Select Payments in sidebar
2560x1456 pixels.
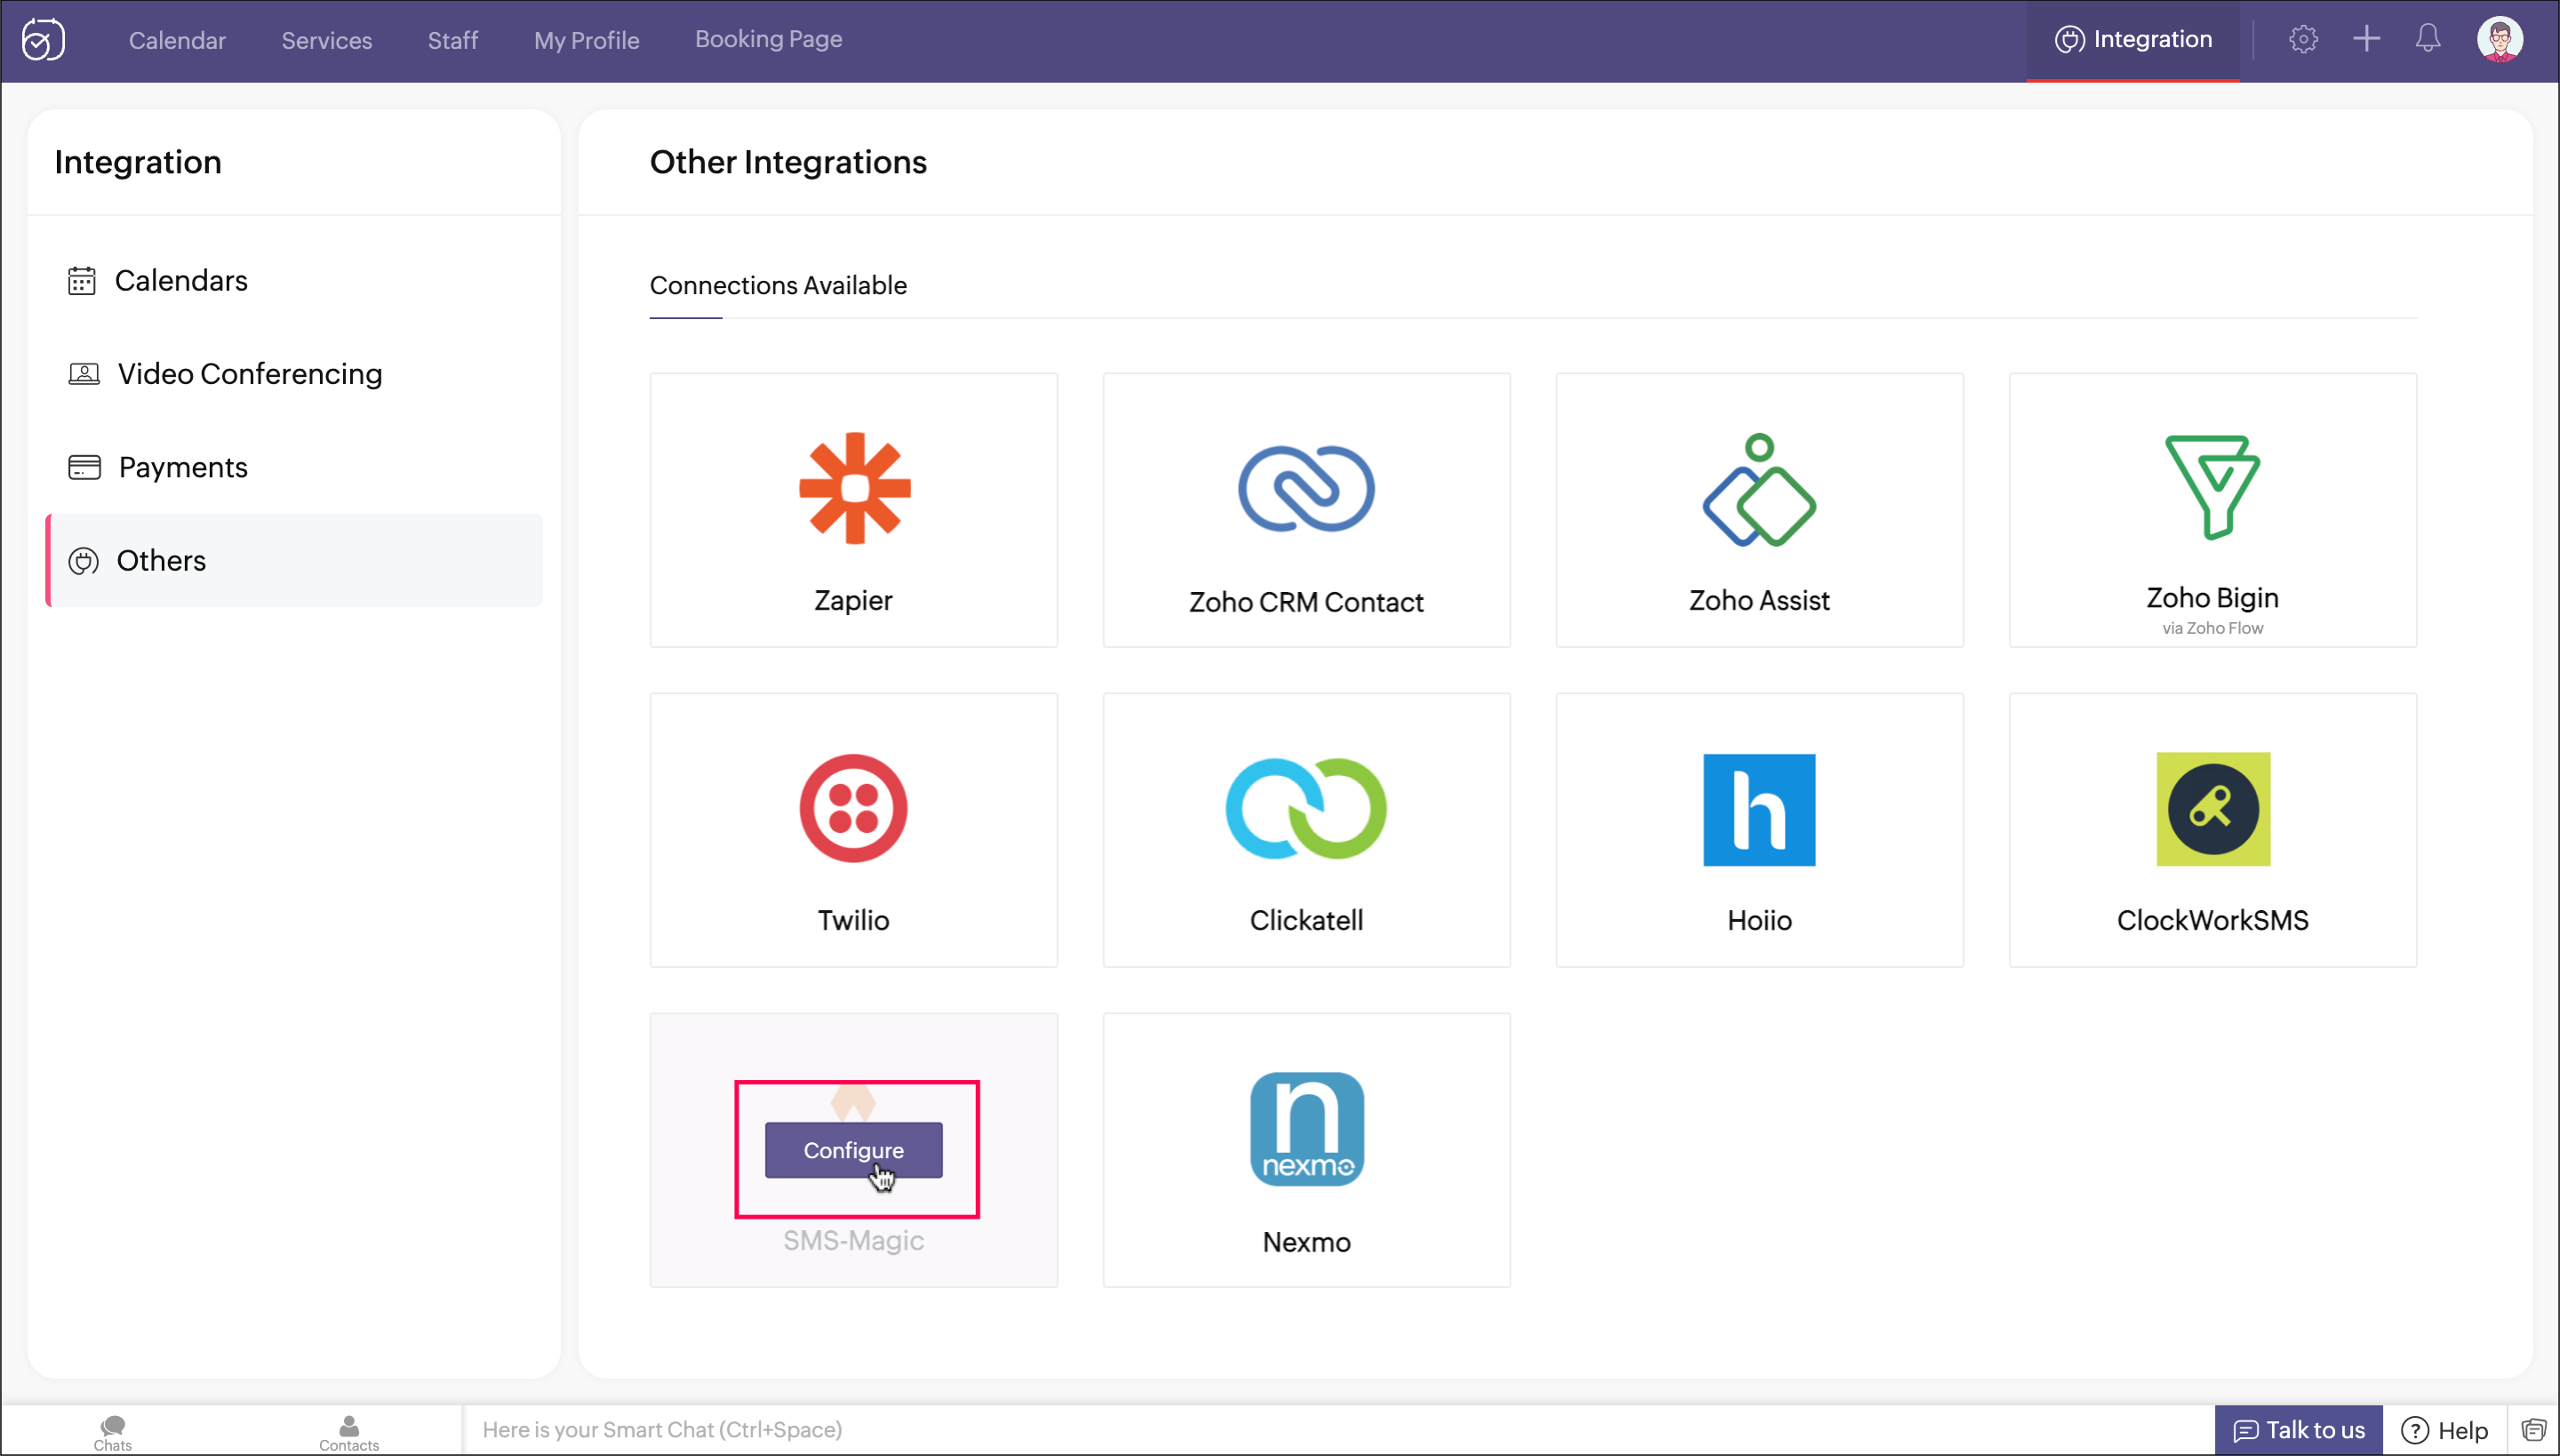click(294, 467)
